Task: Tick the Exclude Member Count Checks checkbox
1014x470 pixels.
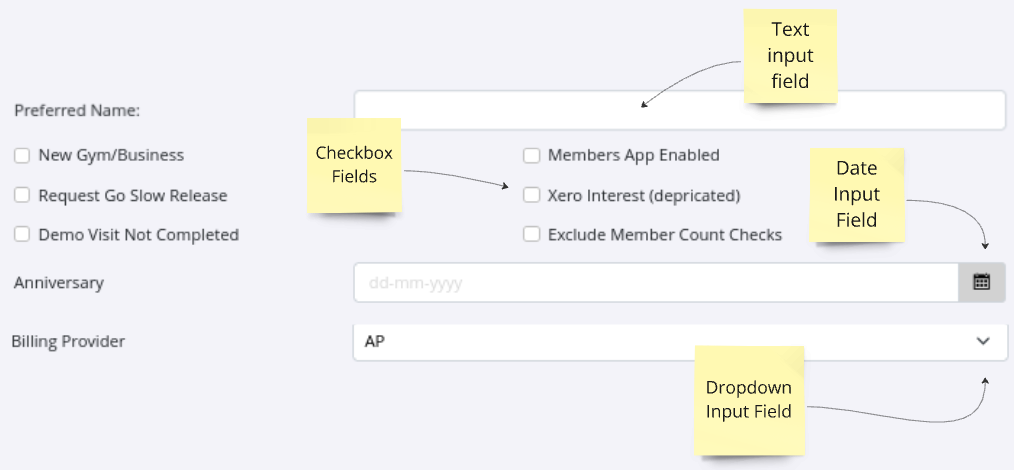Action: point(531,235)
